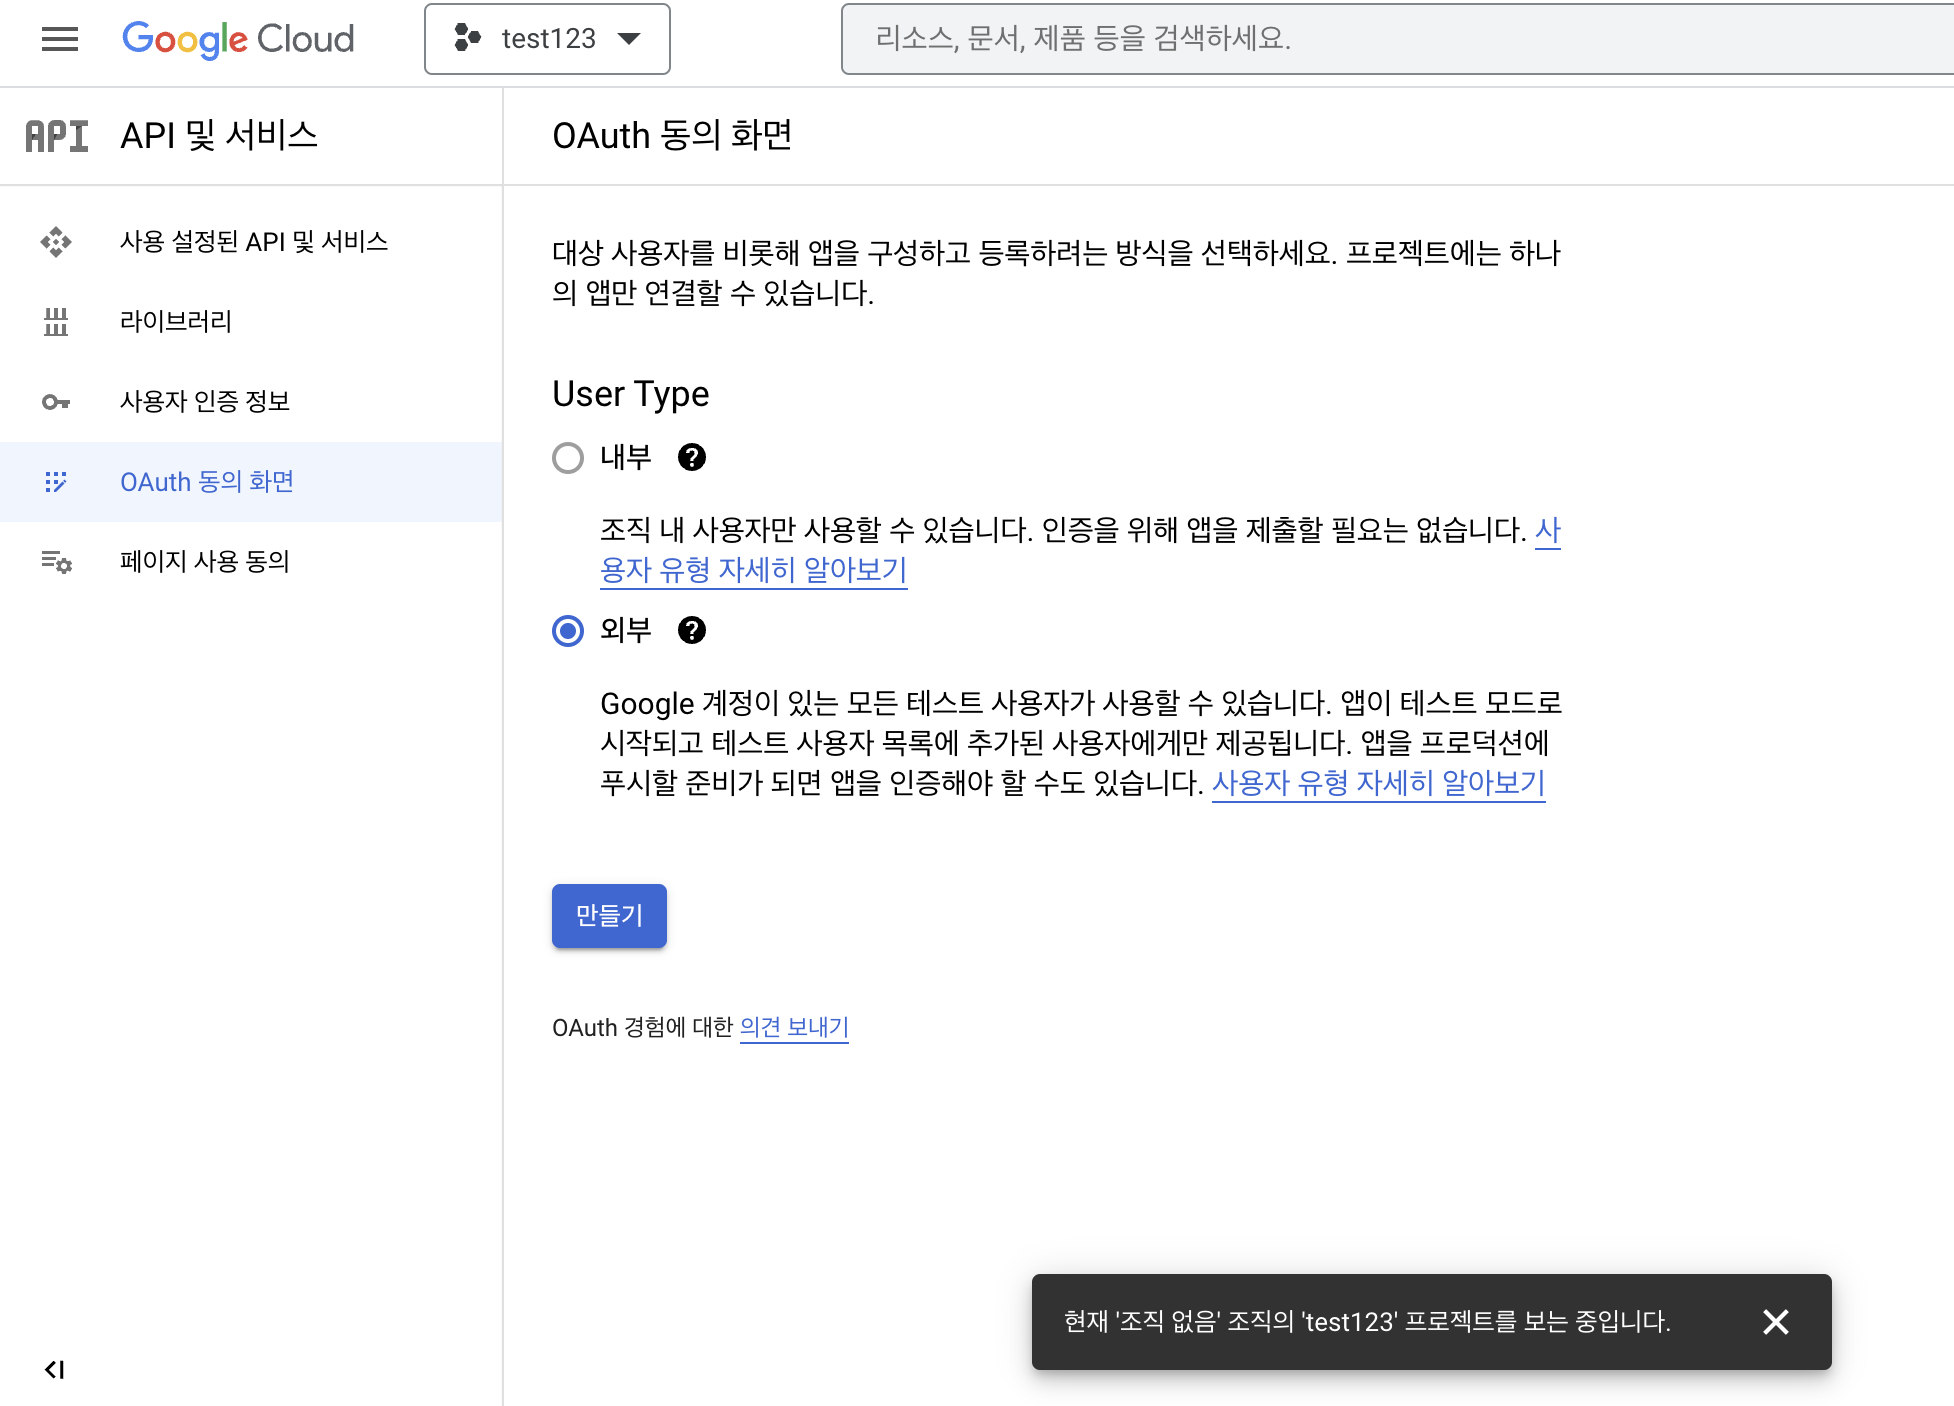The image size is (1954, 1406).
Task: Click the API section icon
Action: coord(57,136)
